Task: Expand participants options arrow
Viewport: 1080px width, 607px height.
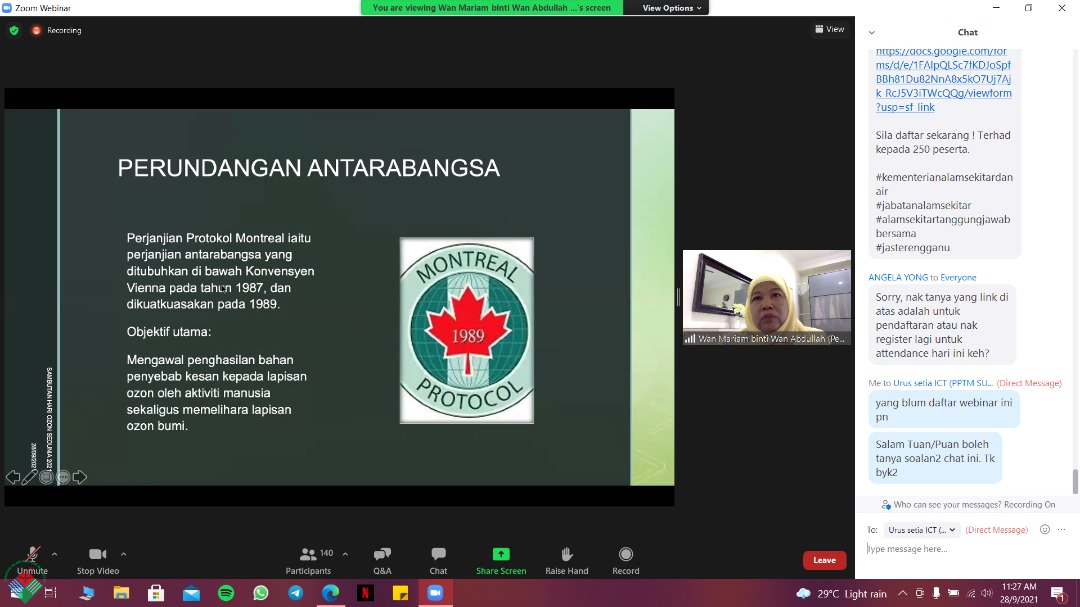Action: pos(345,554)
